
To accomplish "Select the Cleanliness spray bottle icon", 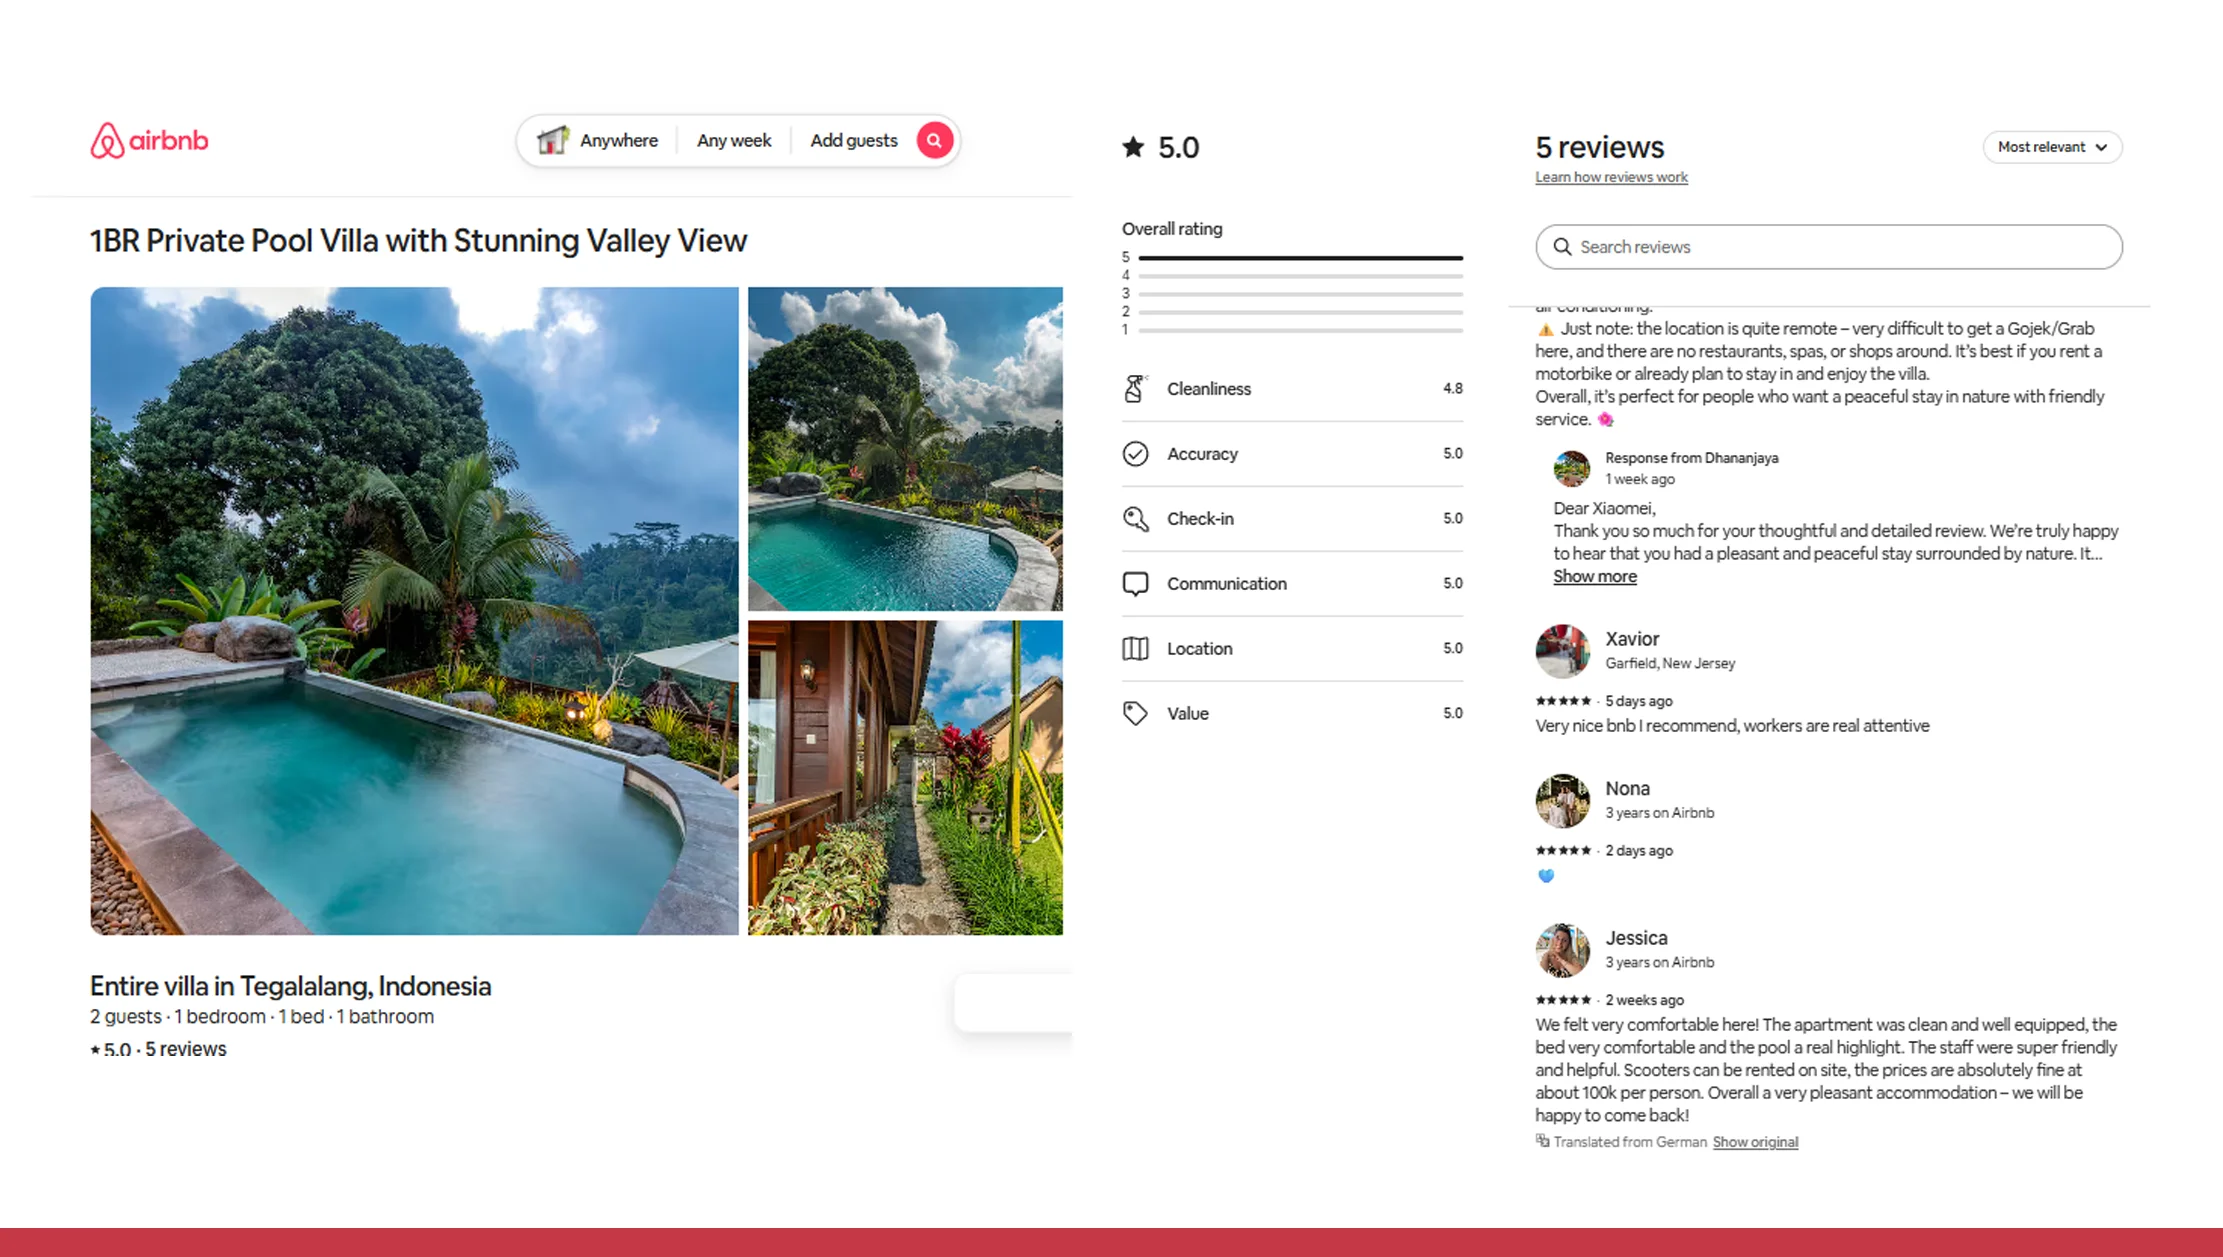I will (x=1136, y=388).
